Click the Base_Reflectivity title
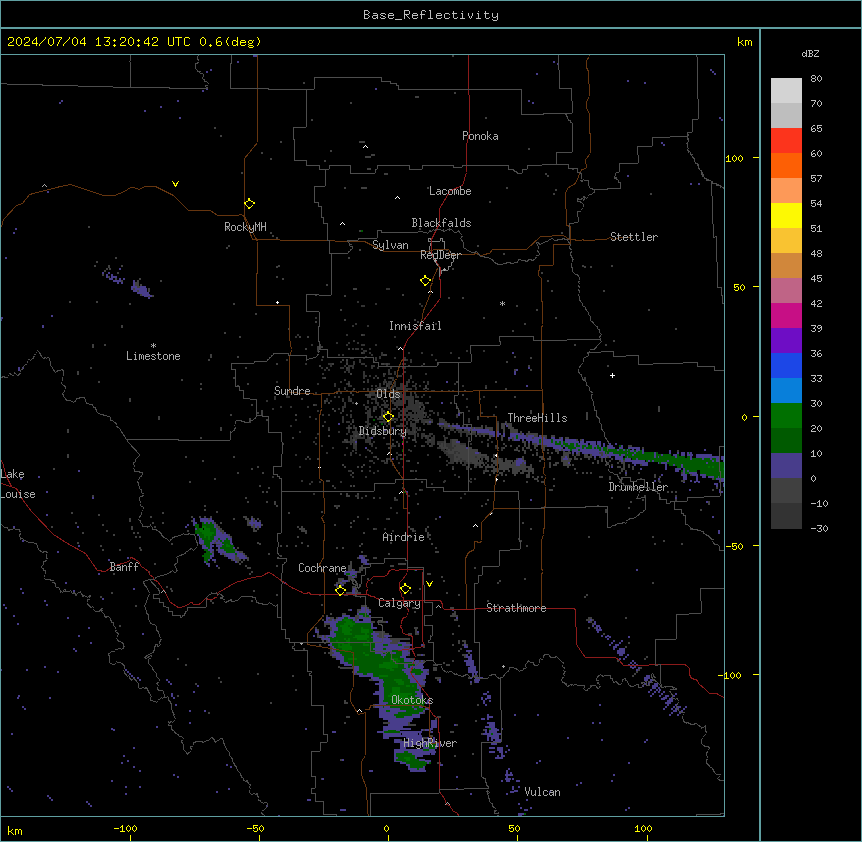 click(x=431, y=15)
